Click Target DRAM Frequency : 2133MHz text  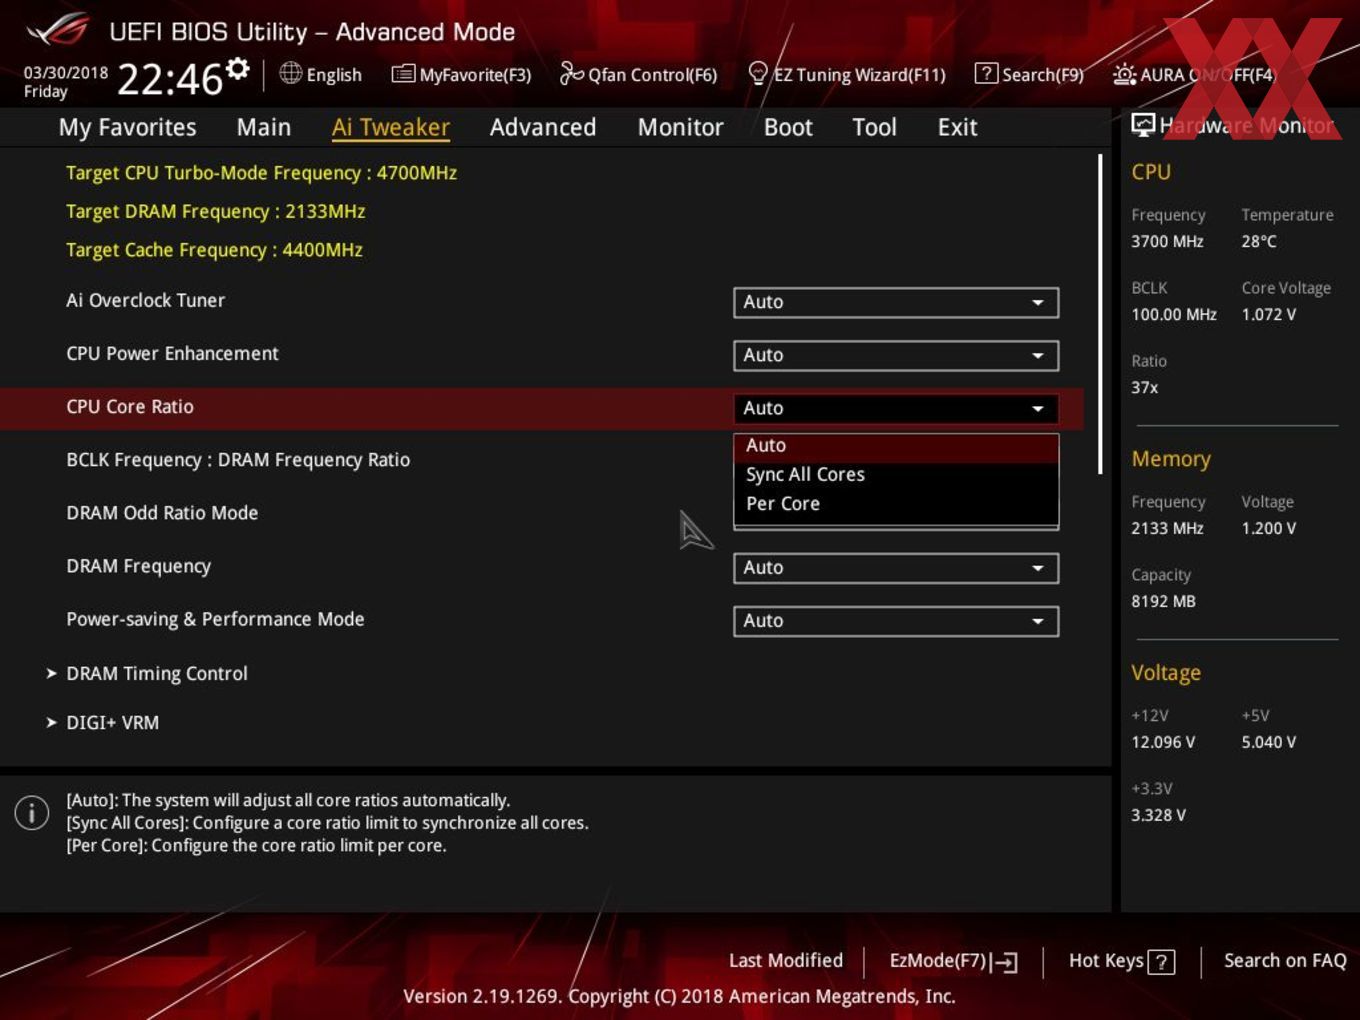tap(215, 212)
